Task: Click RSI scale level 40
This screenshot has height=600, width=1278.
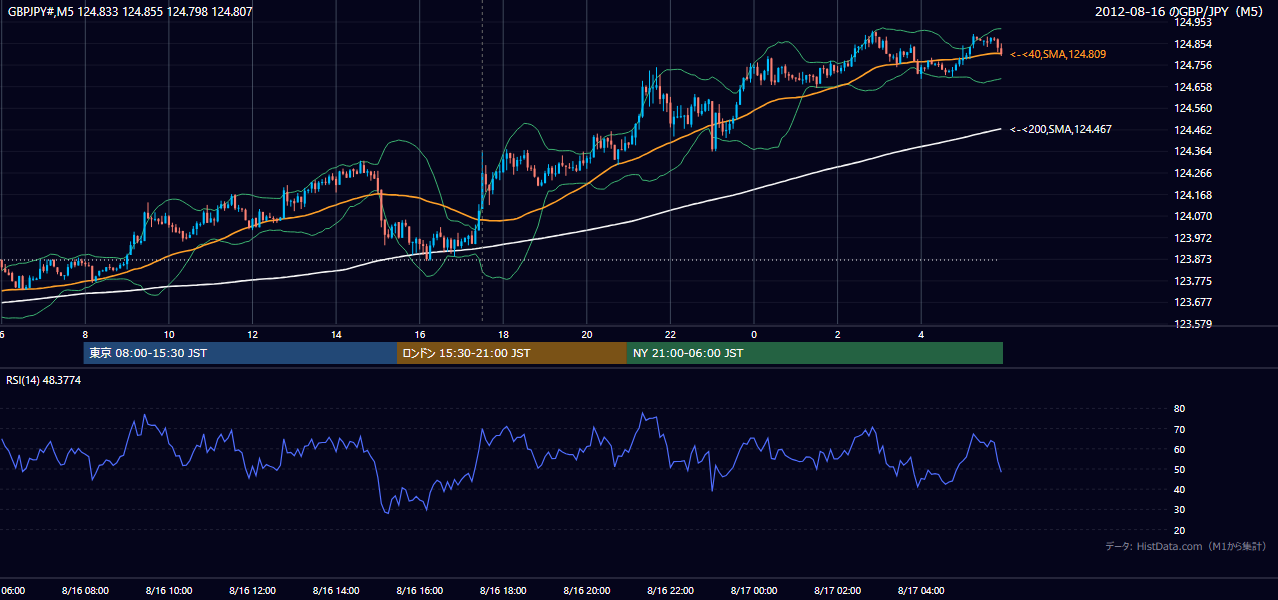Action: 1180,489
